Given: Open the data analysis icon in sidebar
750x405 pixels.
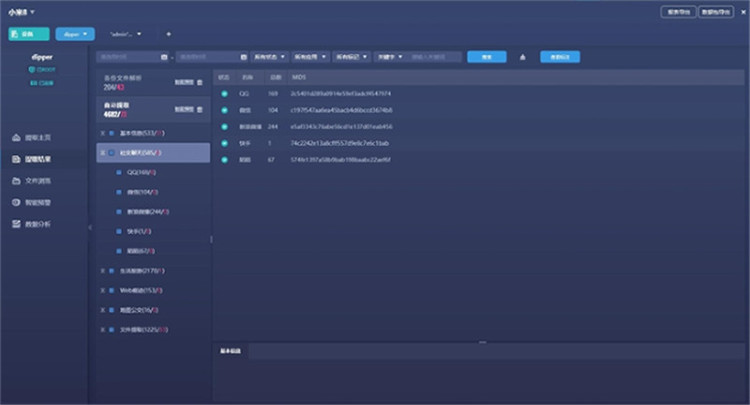Looking at the screenshot, I should 16,224.
